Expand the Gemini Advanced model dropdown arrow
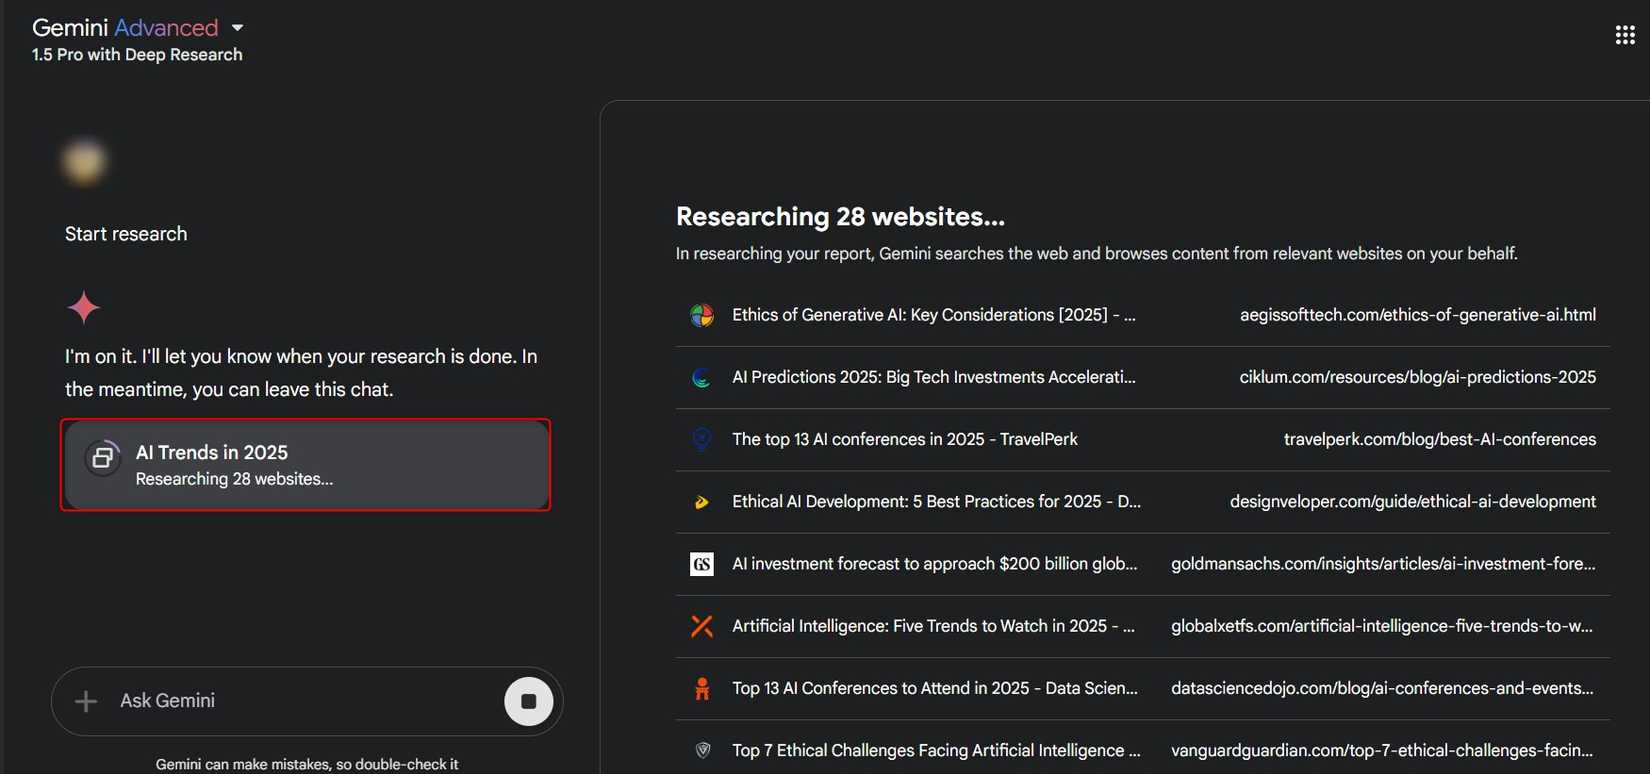The height and width of the screenshot is (774, 1650). coord(237,28)
